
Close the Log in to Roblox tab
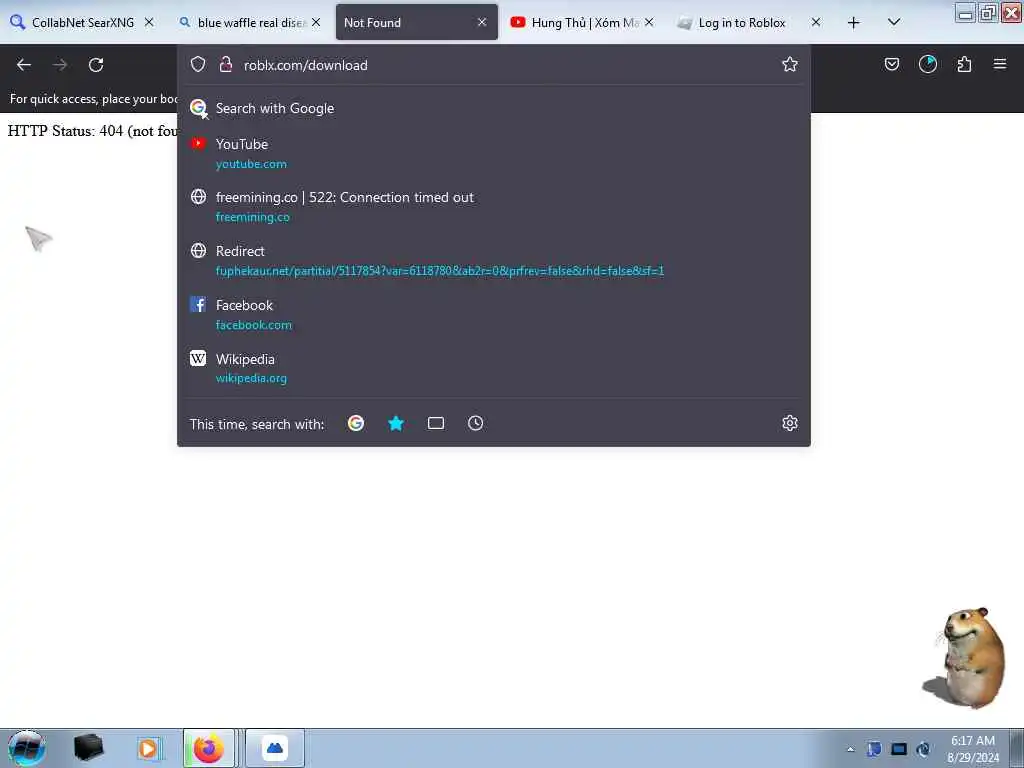816,22
